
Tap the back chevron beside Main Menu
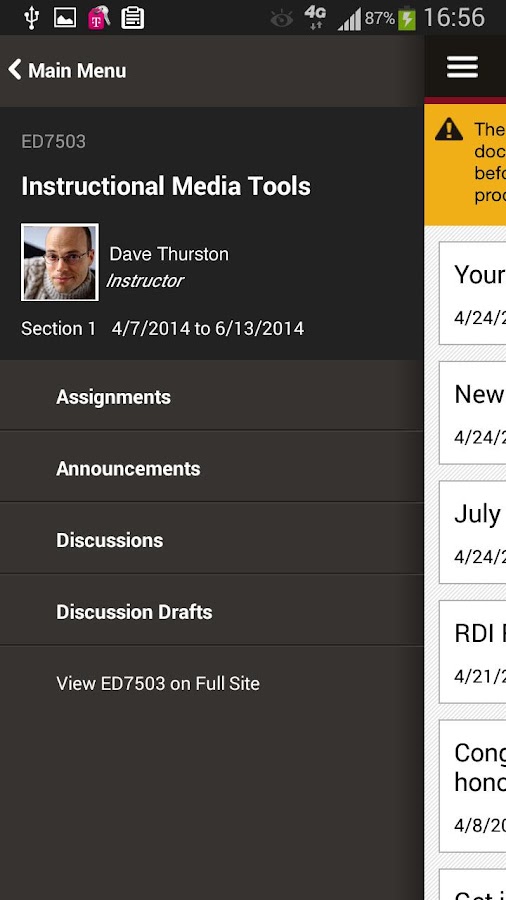coord(15,70)
